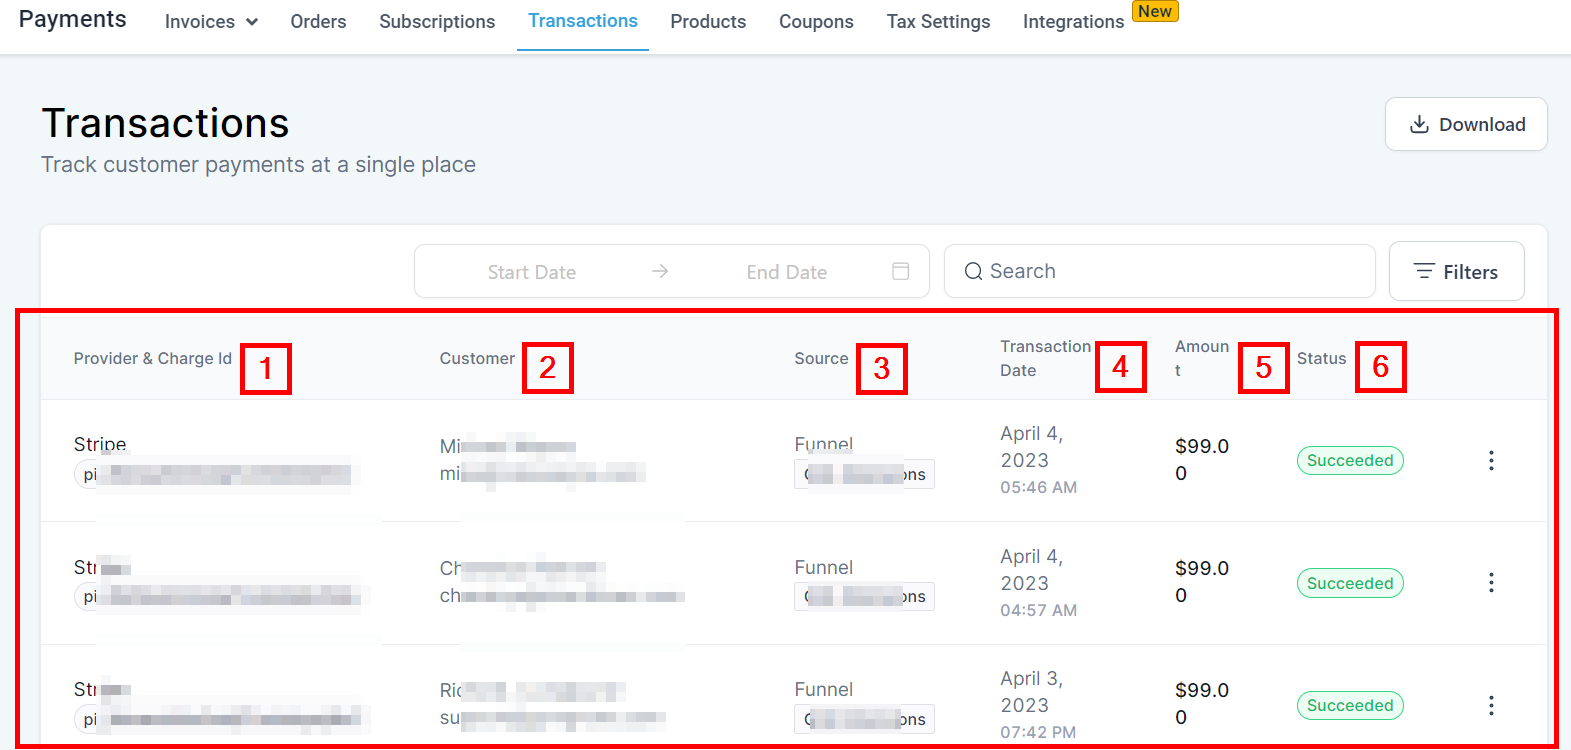
Task: Click the Succeeded status badge in first row
Action: coord(1350,461)
